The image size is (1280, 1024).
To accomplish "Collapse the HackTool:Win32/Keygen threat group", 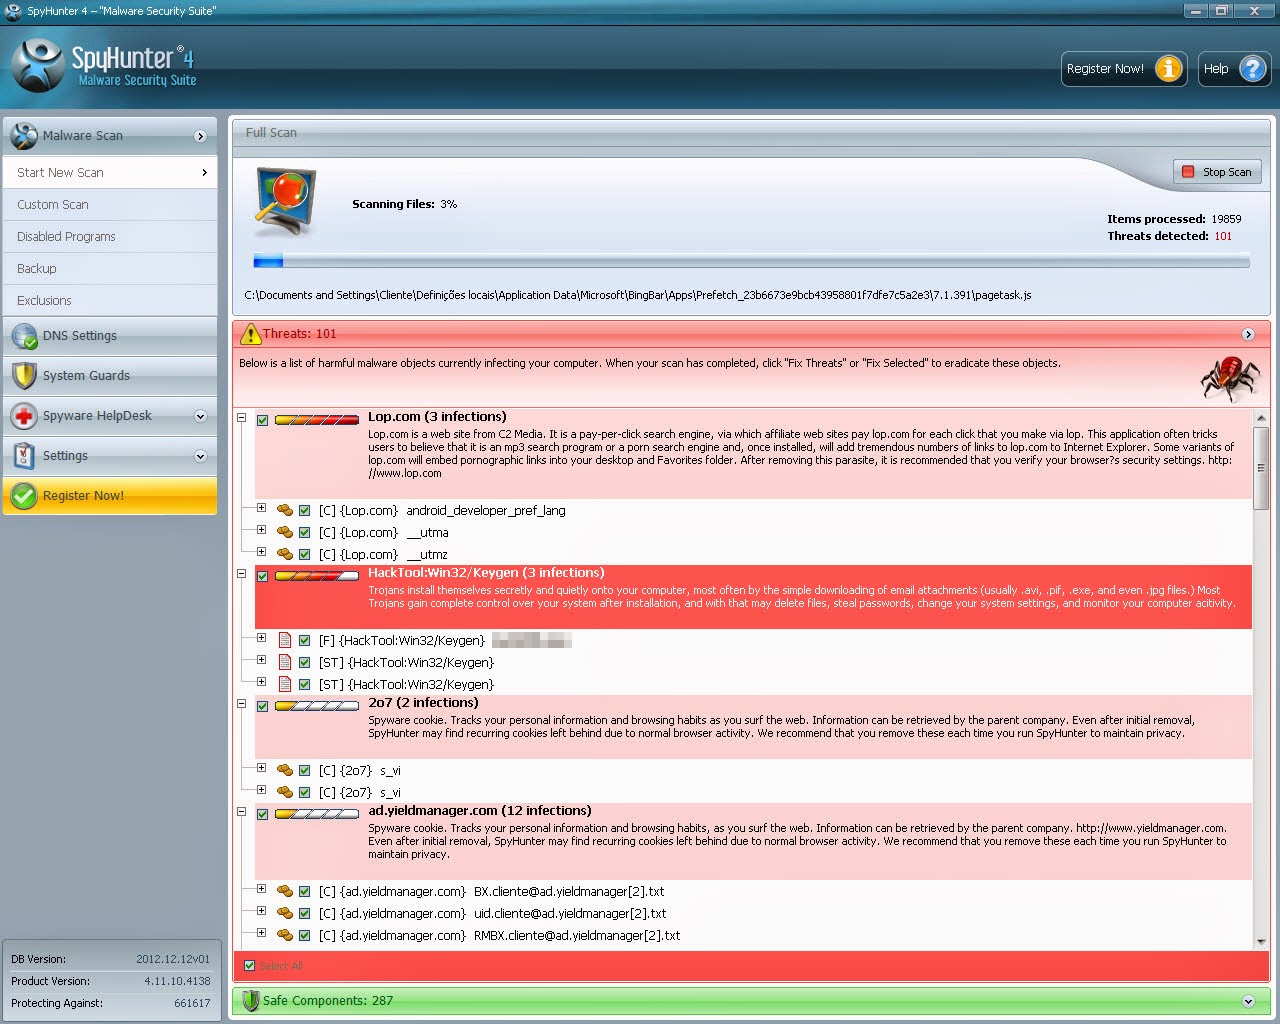I will (241, 573).
